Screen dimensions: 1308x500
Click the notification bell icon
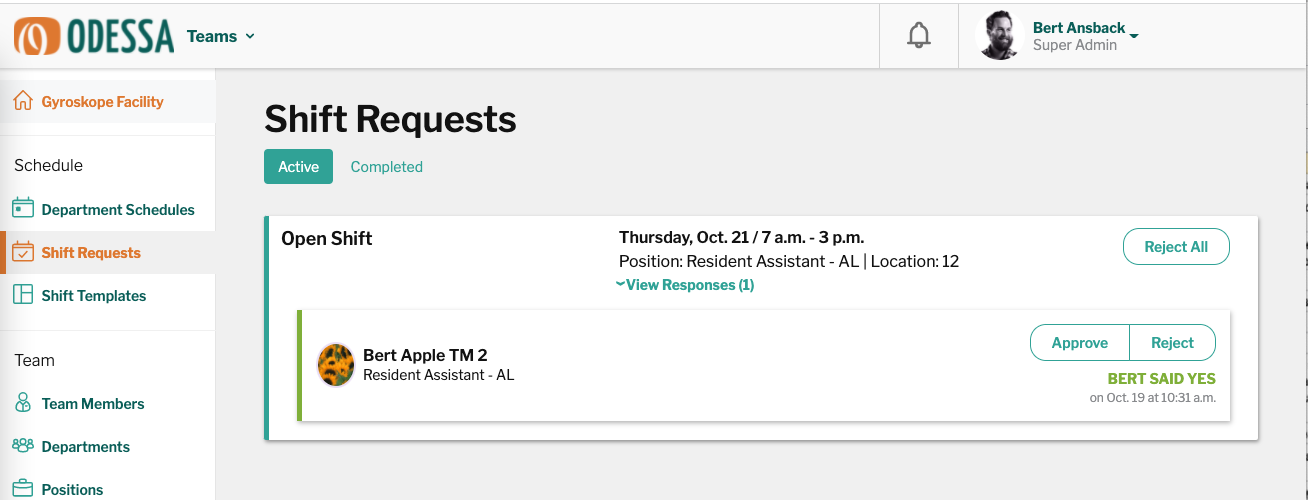click(918, 36)
